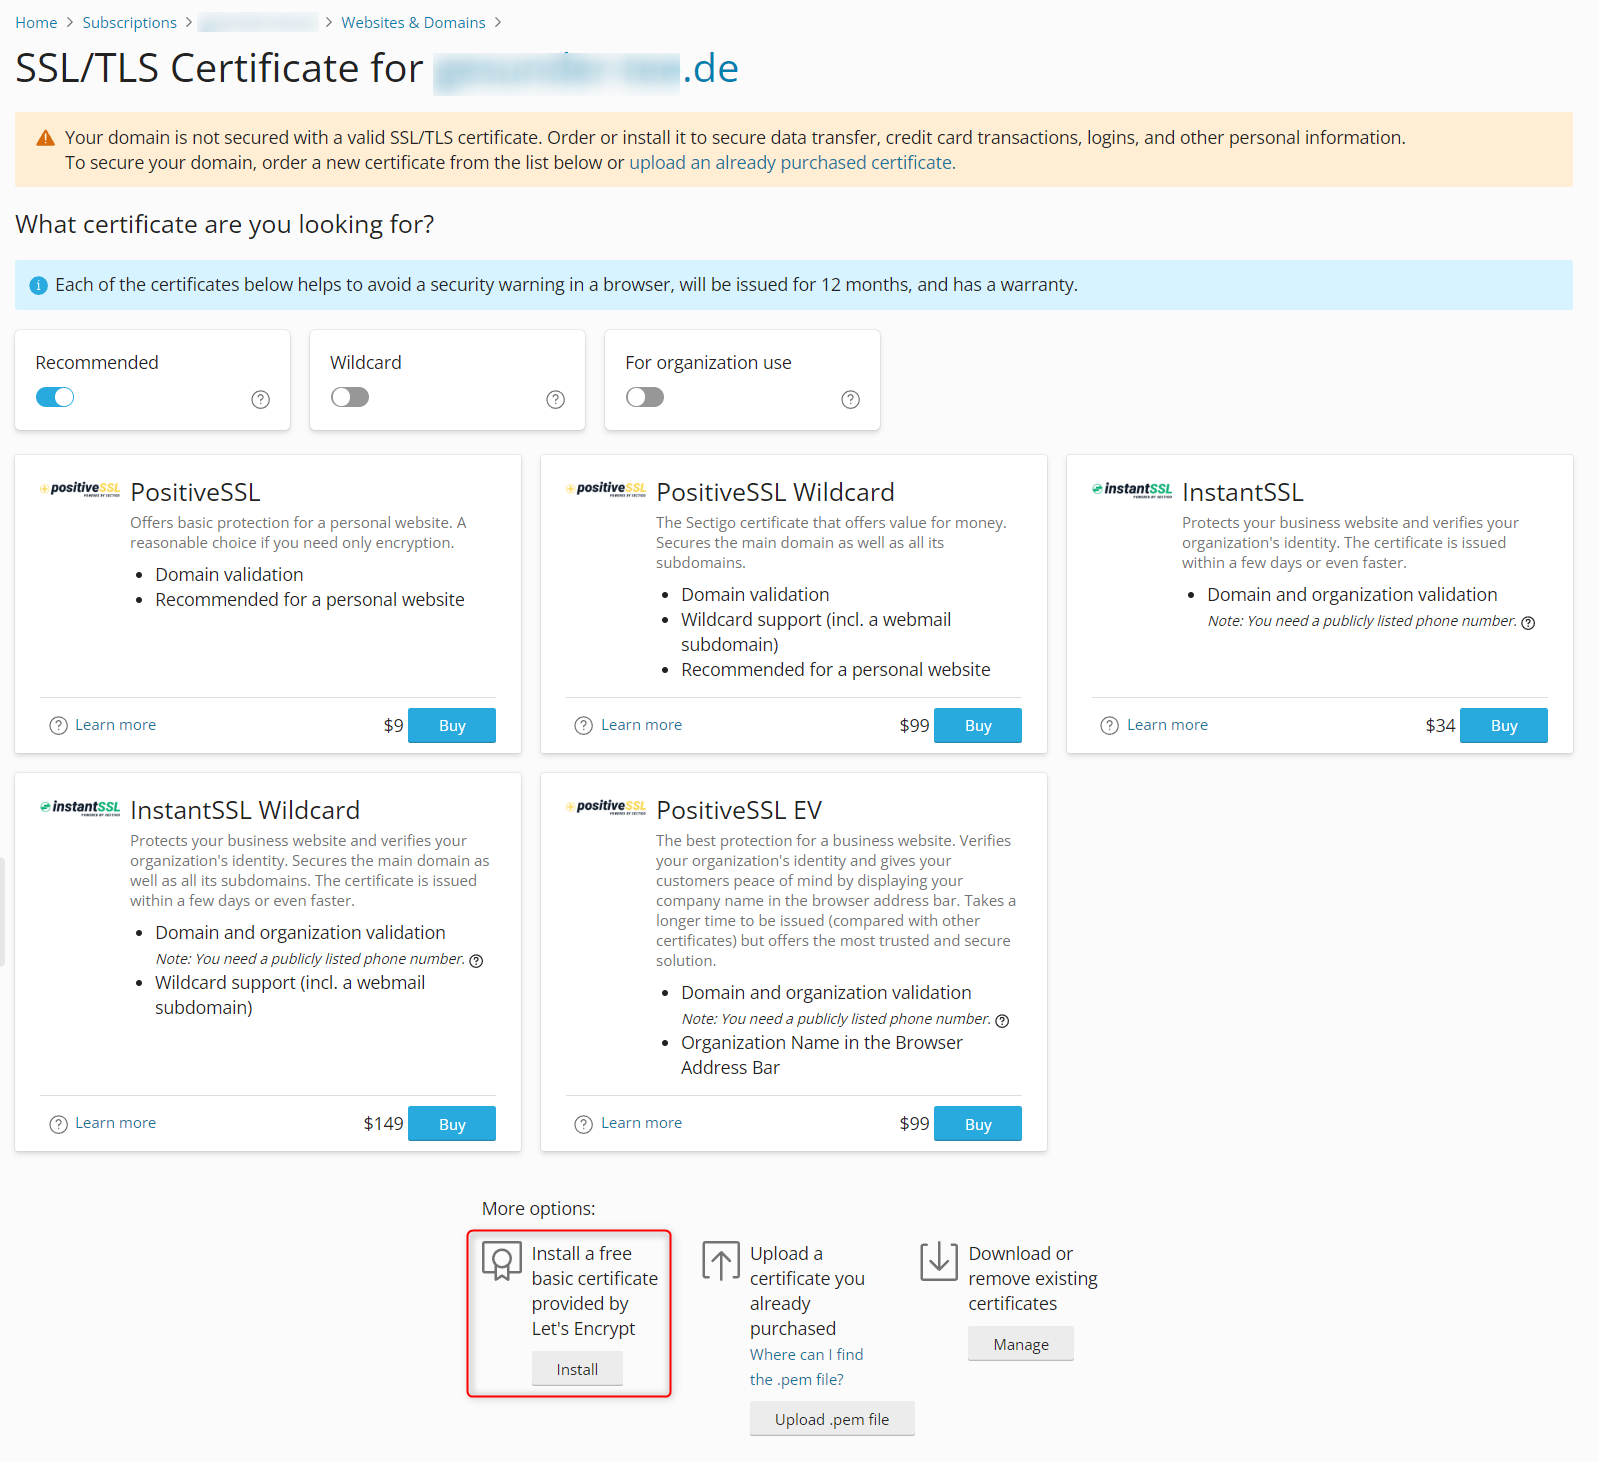Click the PositiveSSL card title
The width and height of the screenshot is (1599, 1462).
click(x=195, y=493)
